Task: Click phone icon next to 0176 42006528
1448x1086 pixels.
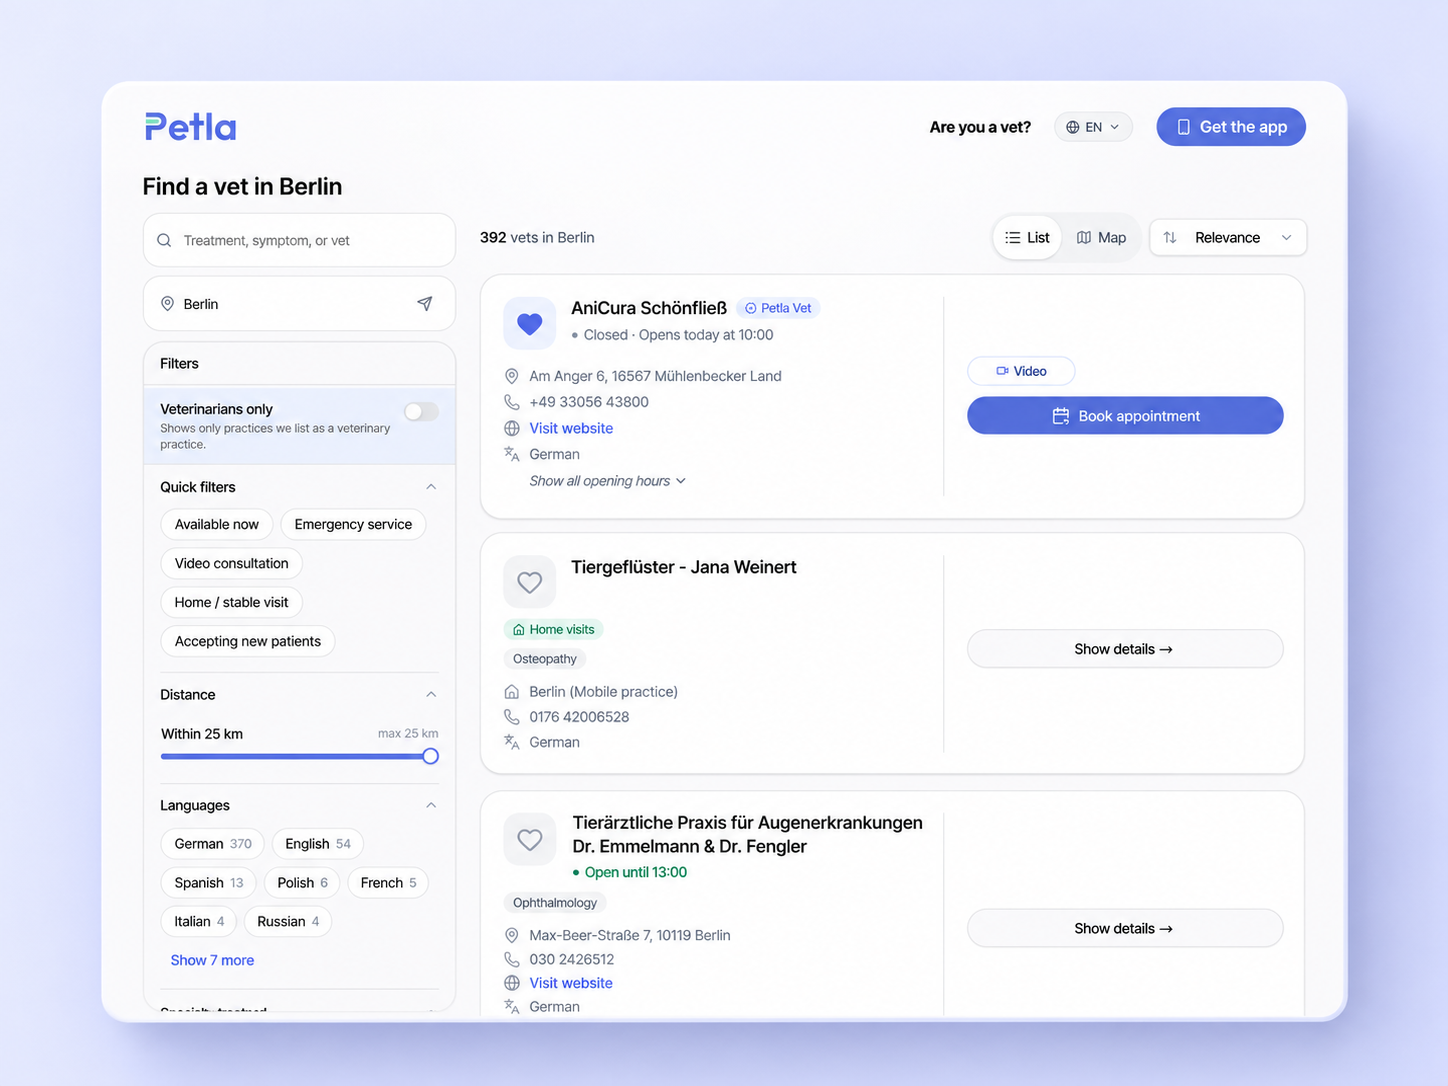Action: [x=512, y=717]
